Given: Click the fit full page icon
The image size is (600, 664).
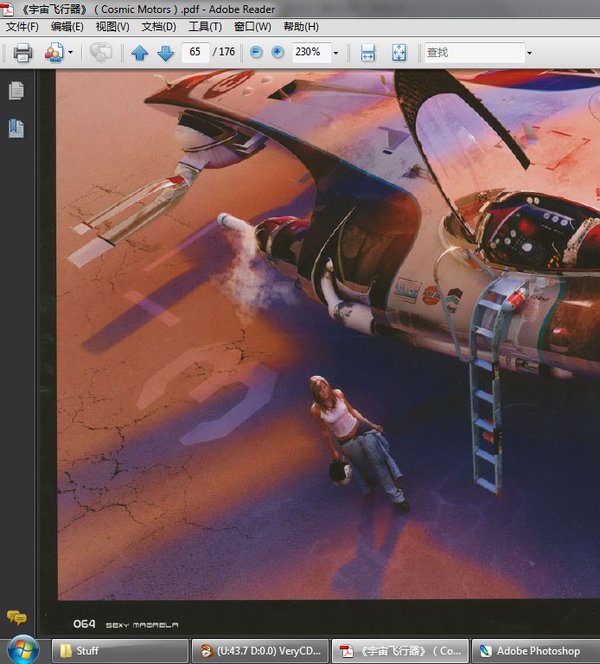Looking at the screenshot, I should [x=399, y=53].
